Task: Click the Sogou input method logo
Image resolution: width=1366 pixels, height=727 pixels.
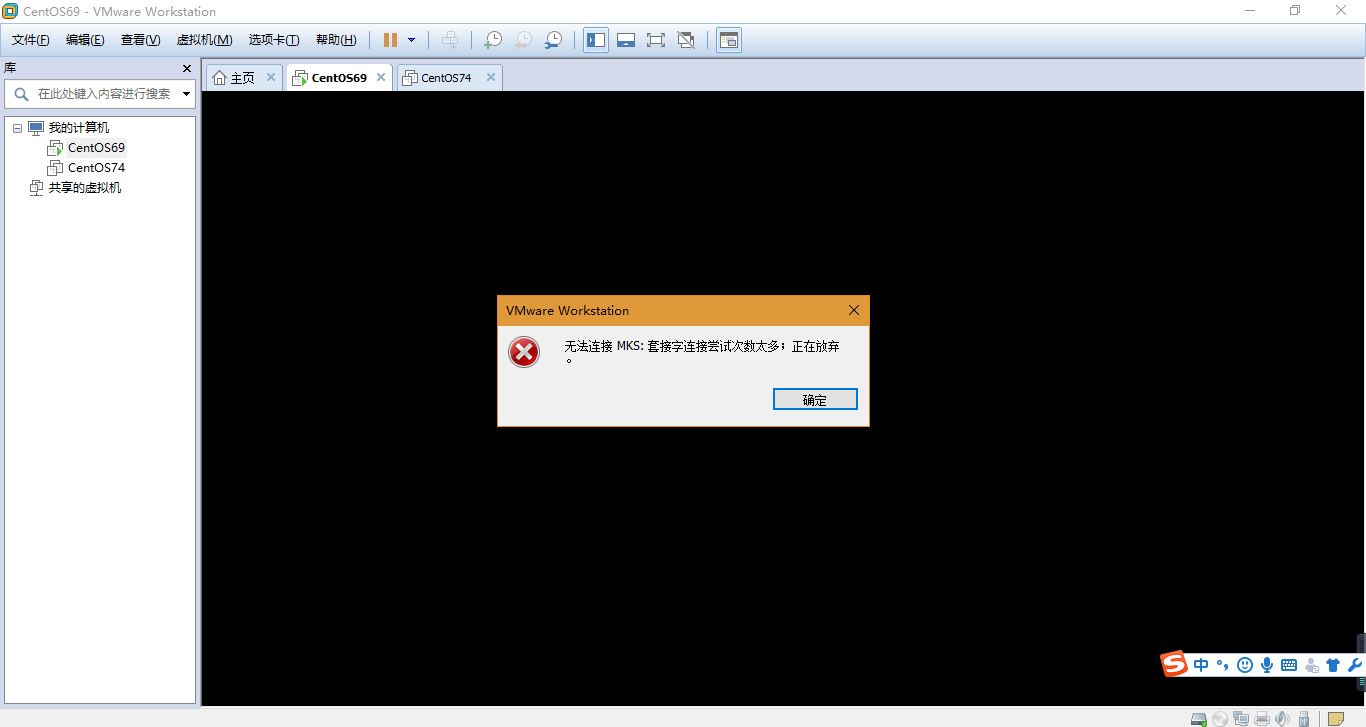Action: pos(1174,664)
